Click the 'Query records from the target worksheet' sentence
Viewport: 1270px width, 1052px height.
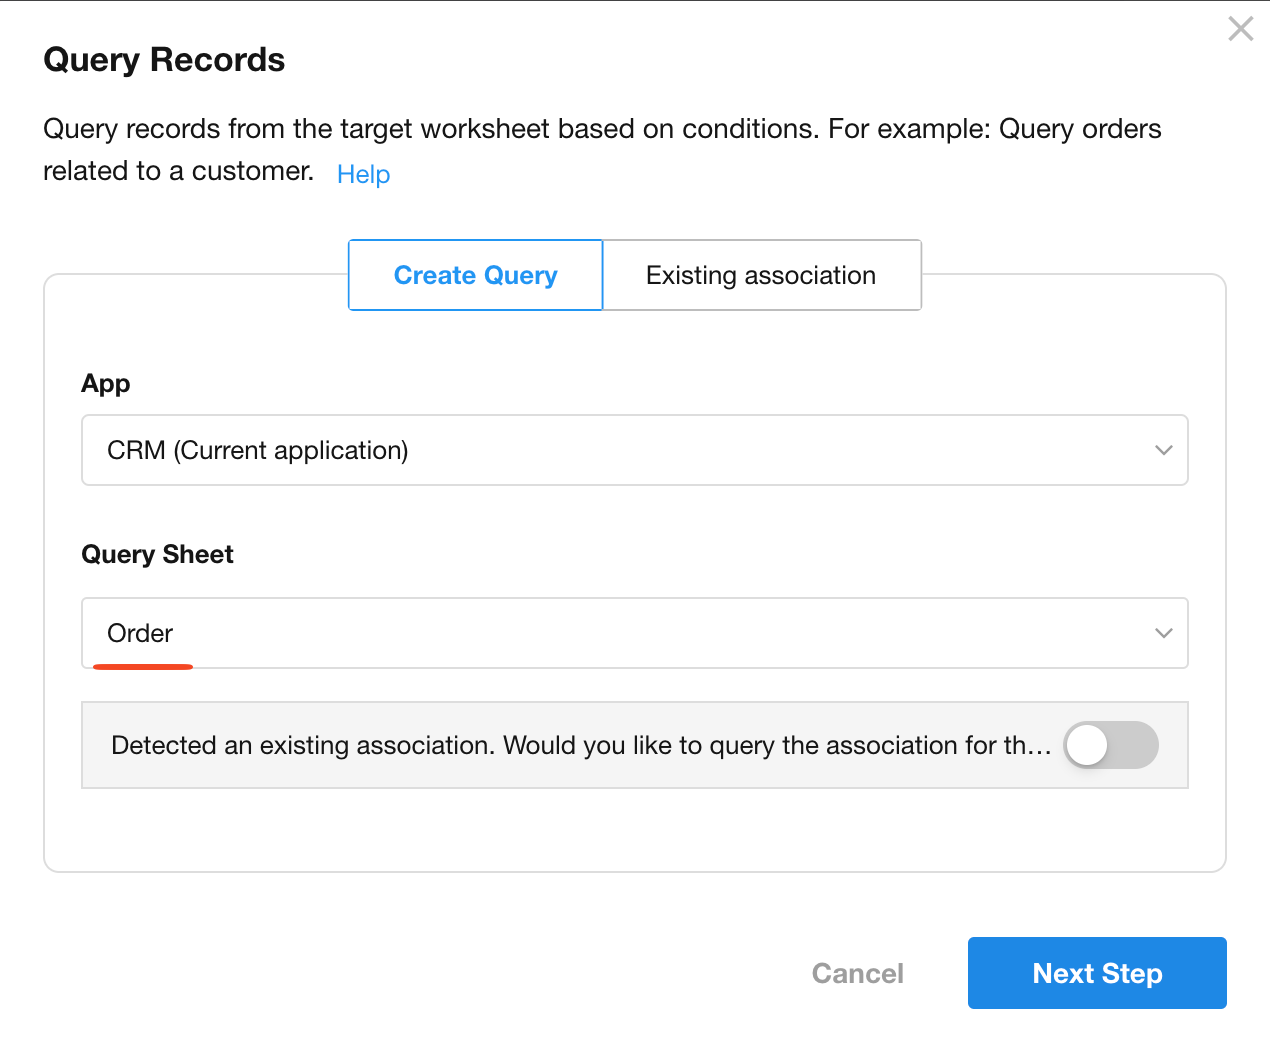(x=600, y=129)
